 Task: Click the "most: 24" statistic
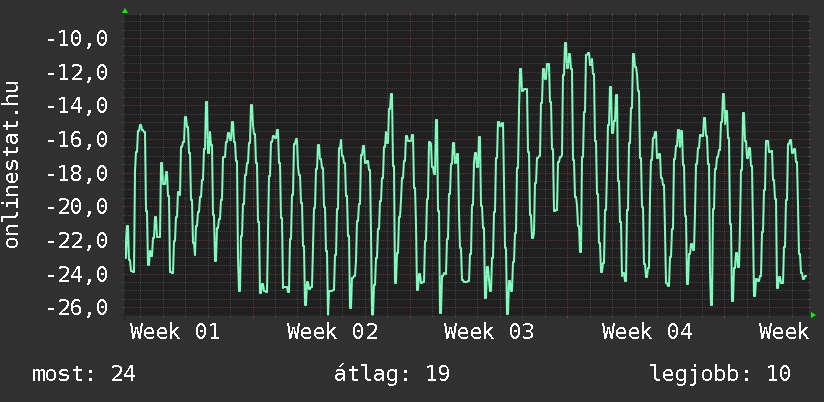84,374
